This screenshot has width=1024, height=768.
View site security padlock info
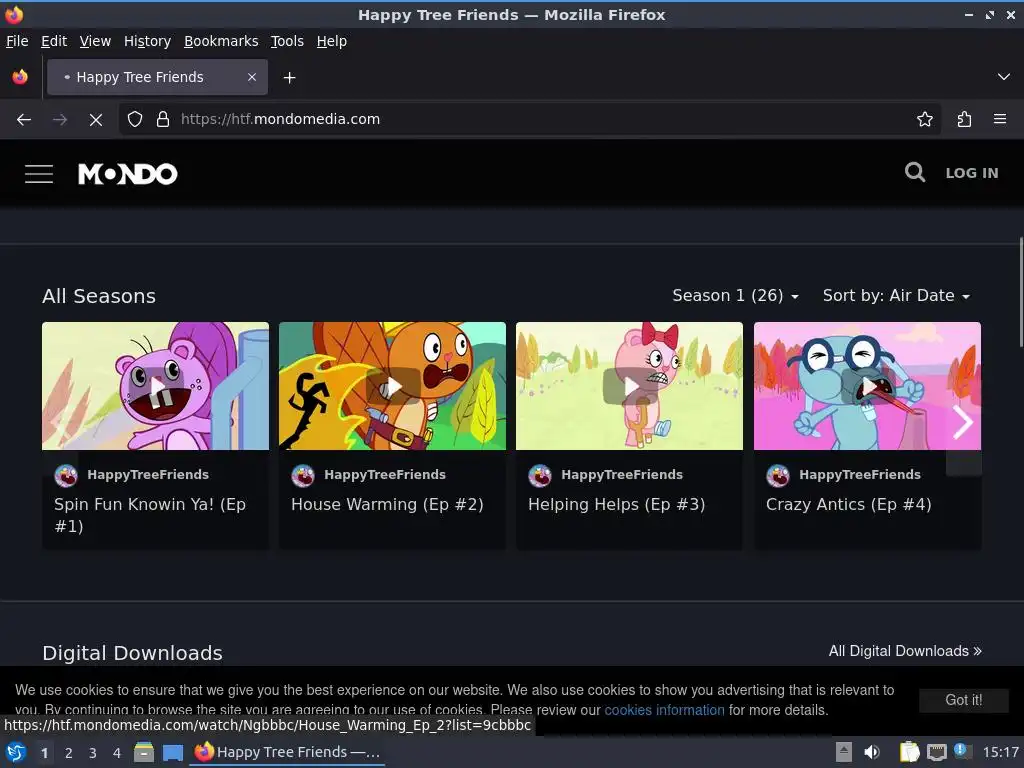pyautogui.click(x=163, y=120)
